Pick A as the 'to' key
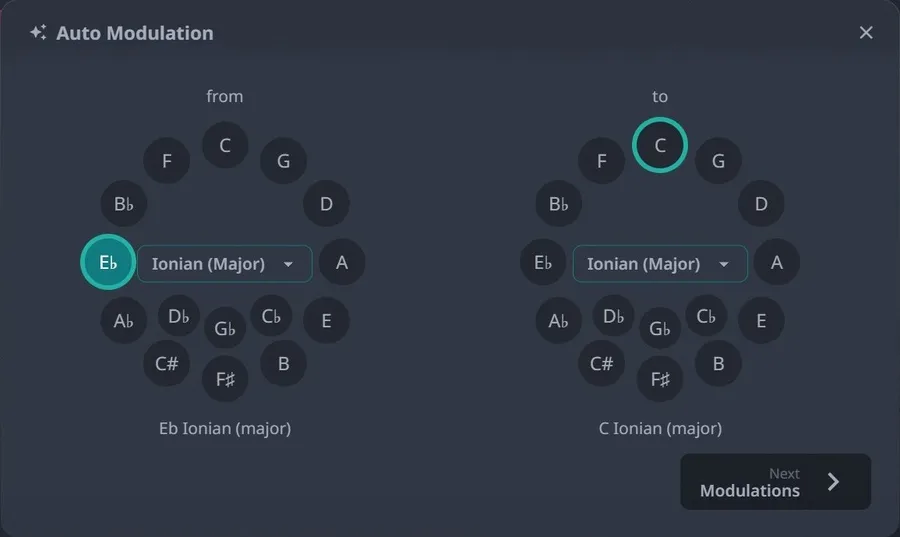The width and height of the screenshot is (900, 537). click(777, 262)
